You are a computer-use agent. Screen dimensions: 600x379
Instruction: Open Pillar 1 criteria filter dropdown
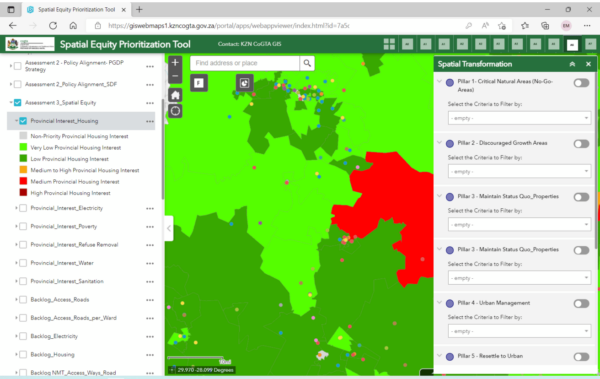pyautogui.click(x=519, y=118)
